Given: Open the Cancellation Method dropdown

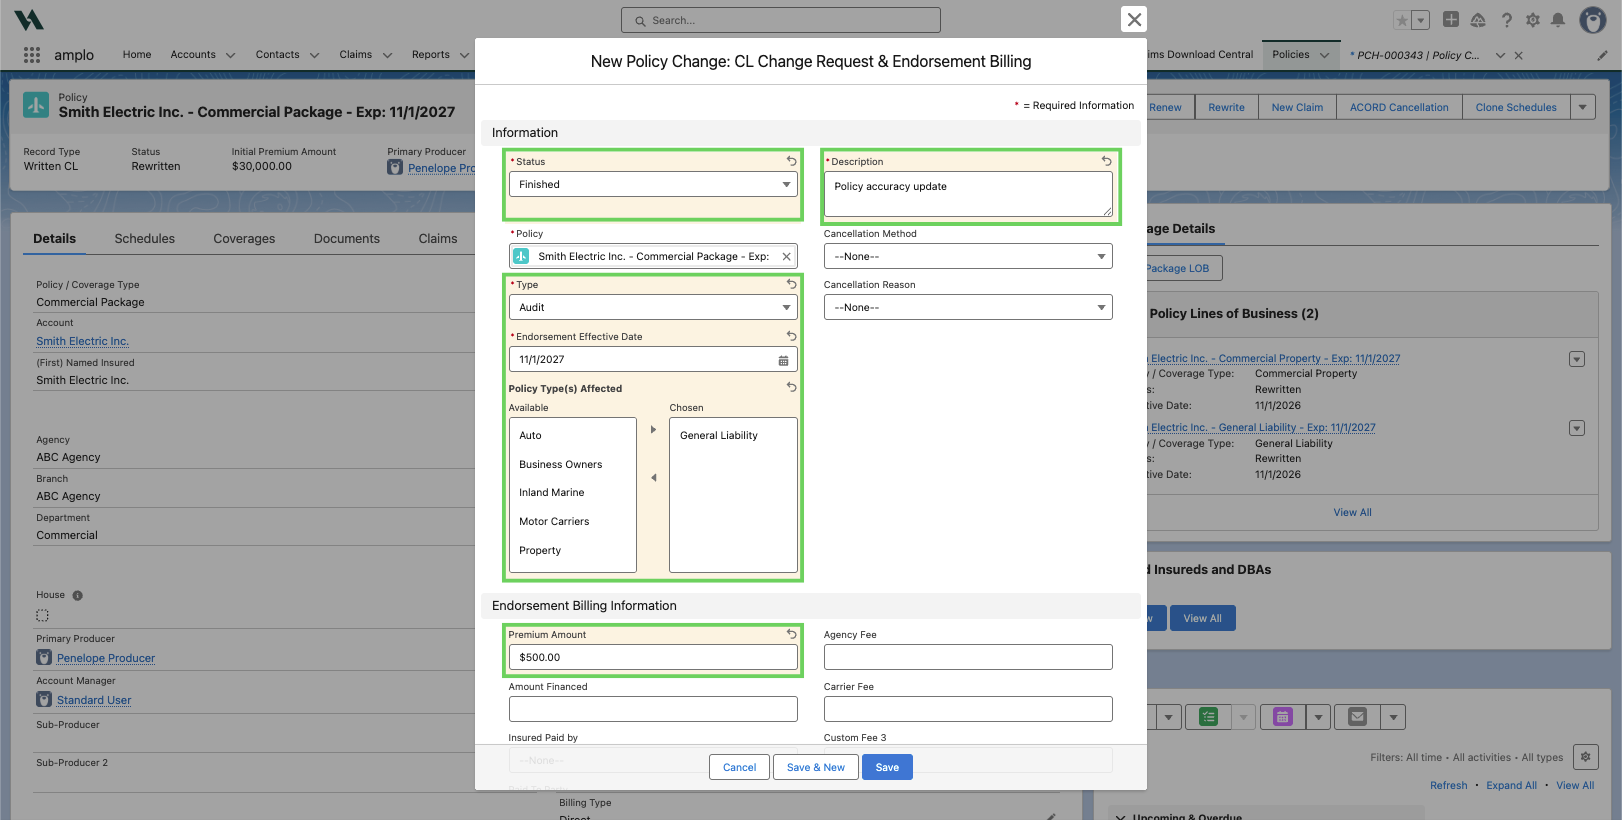Looking at the screenshot, I should [968, 257].
